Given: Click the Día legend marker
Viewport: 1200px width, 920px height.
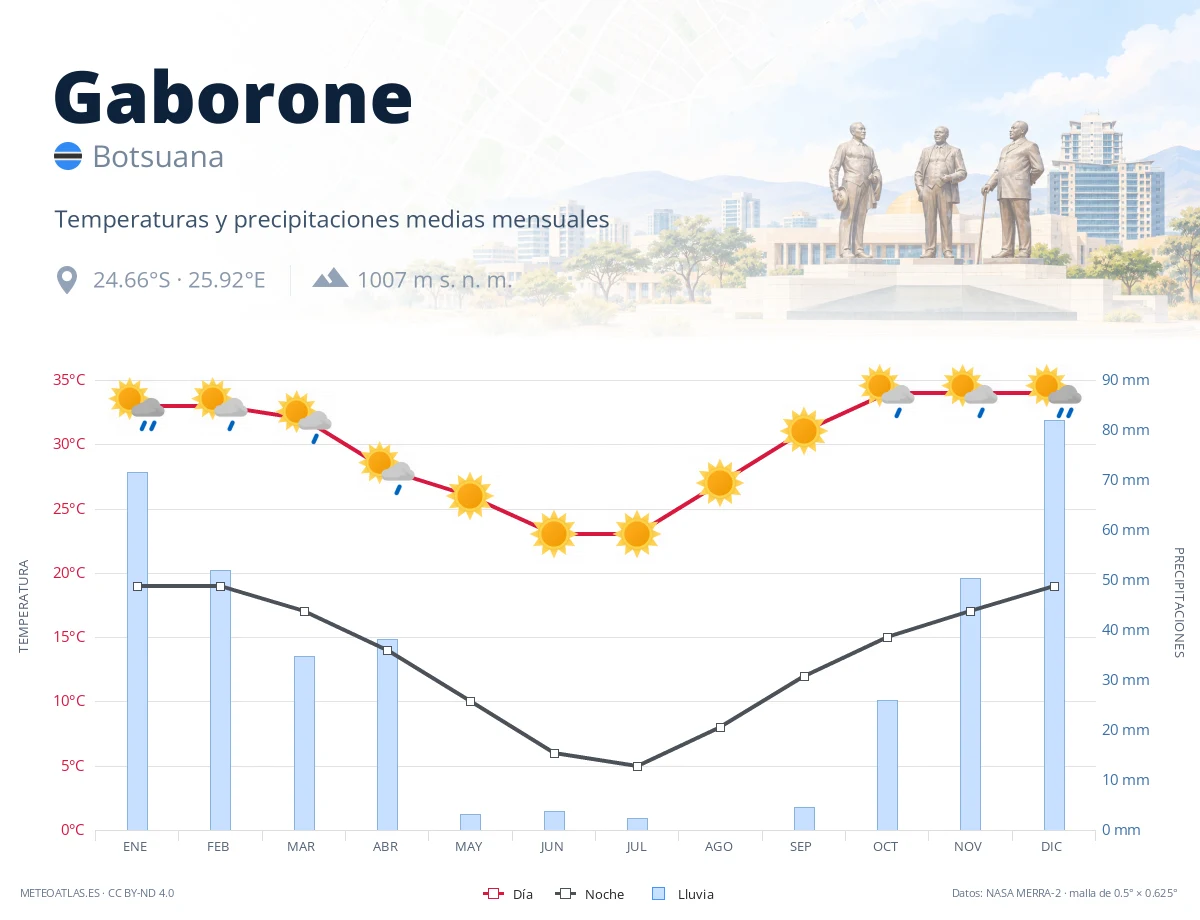Looking at the screenshot, I should tap(492, 893).
